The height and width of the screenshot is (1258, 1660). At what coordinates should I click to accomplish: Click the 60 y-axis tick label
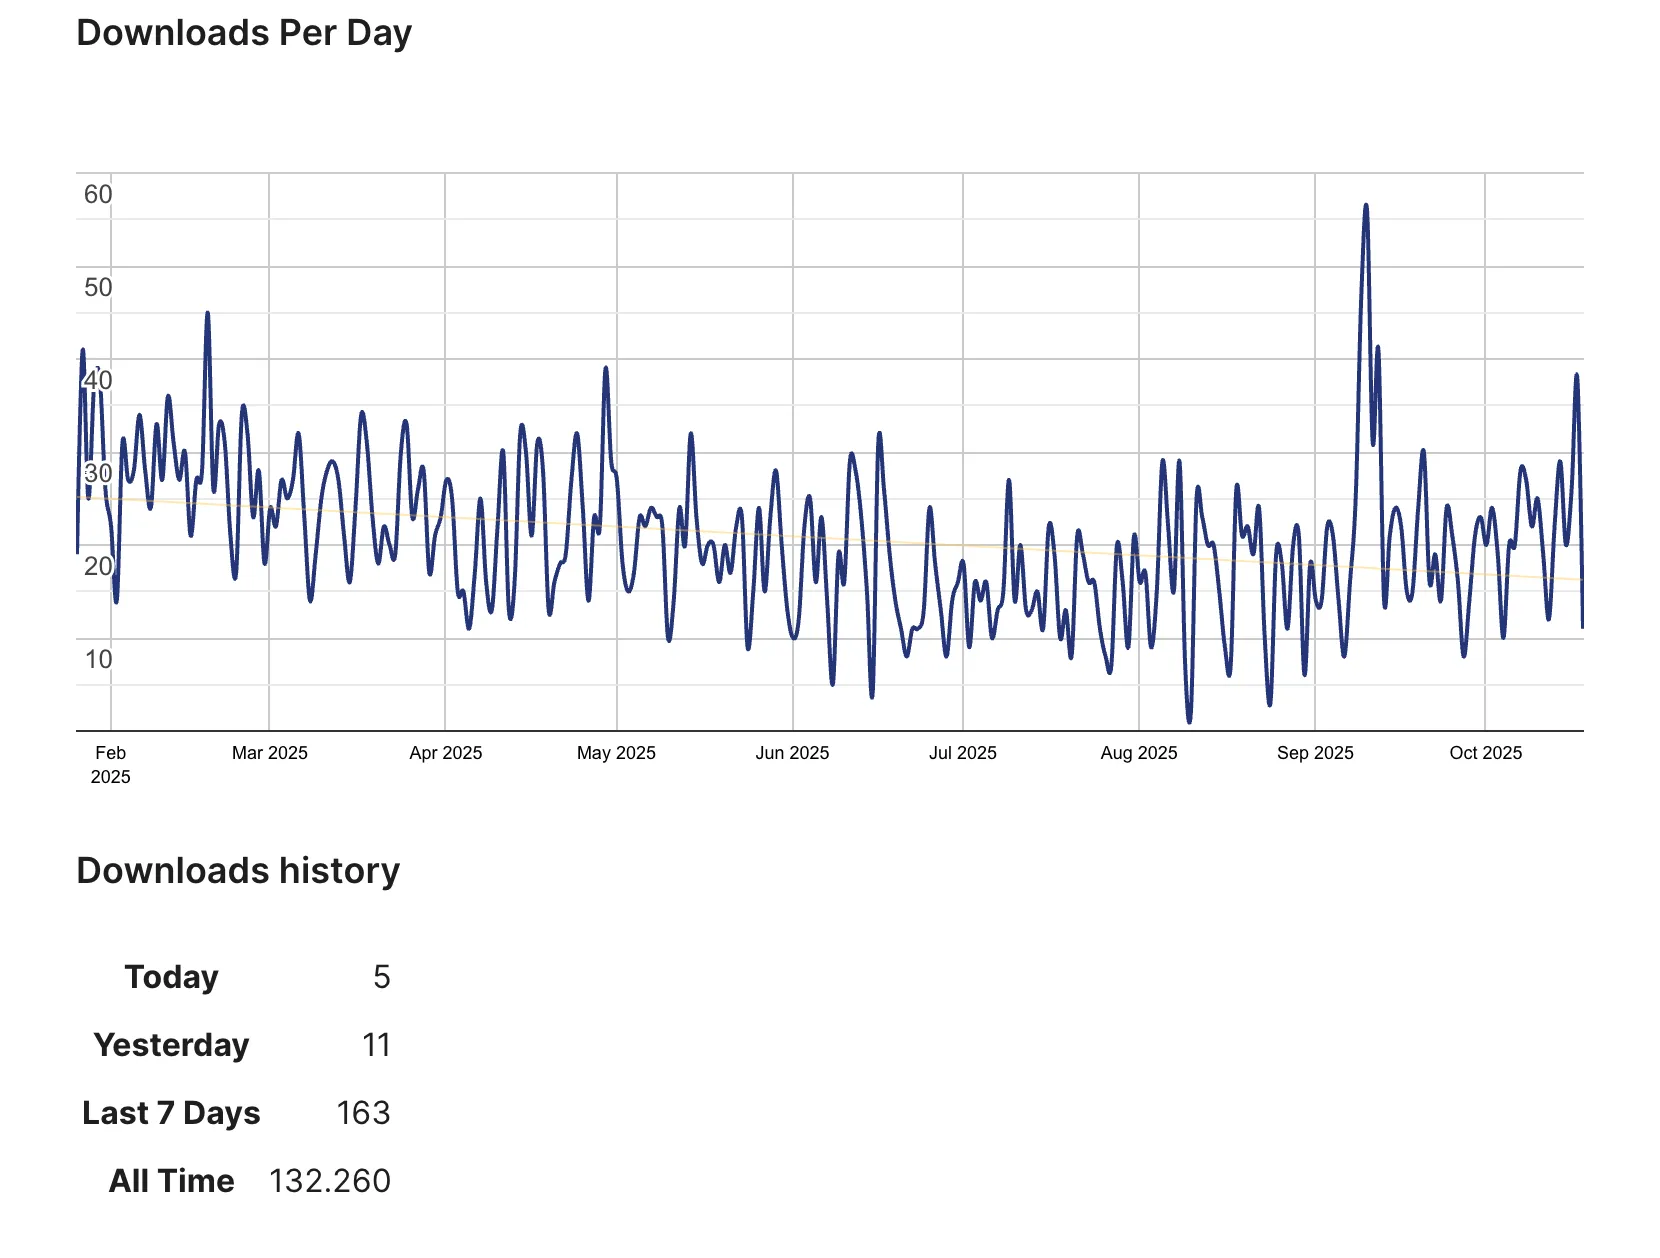[98, 194]
